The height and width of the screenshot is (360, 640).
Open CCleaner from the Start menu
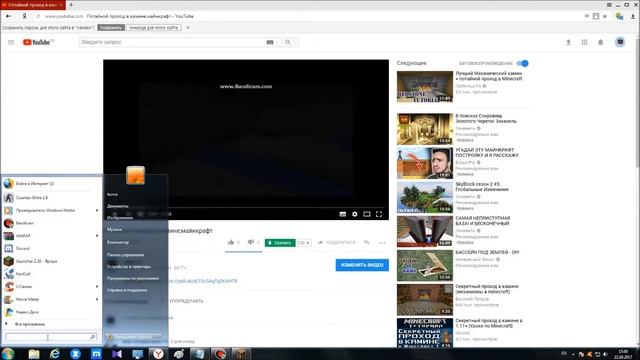50,287
